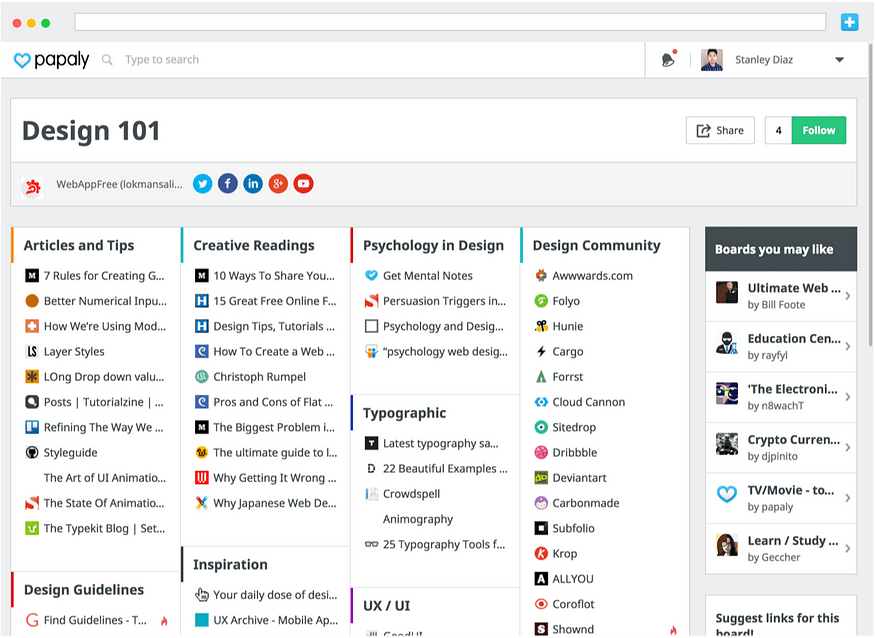The height and width of the screenshot is (638, 875).
Task: Open the Learn / Study board by Geccher
Action: [780, 548]
